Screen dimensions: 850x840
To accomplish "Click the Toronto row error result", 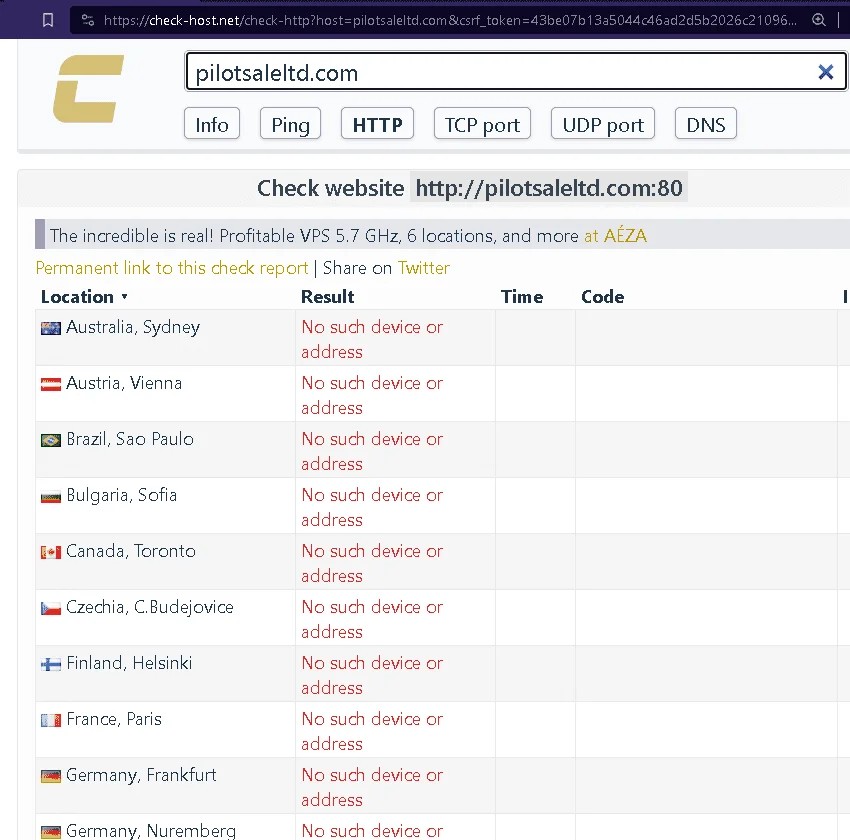I will pos(372,563).
